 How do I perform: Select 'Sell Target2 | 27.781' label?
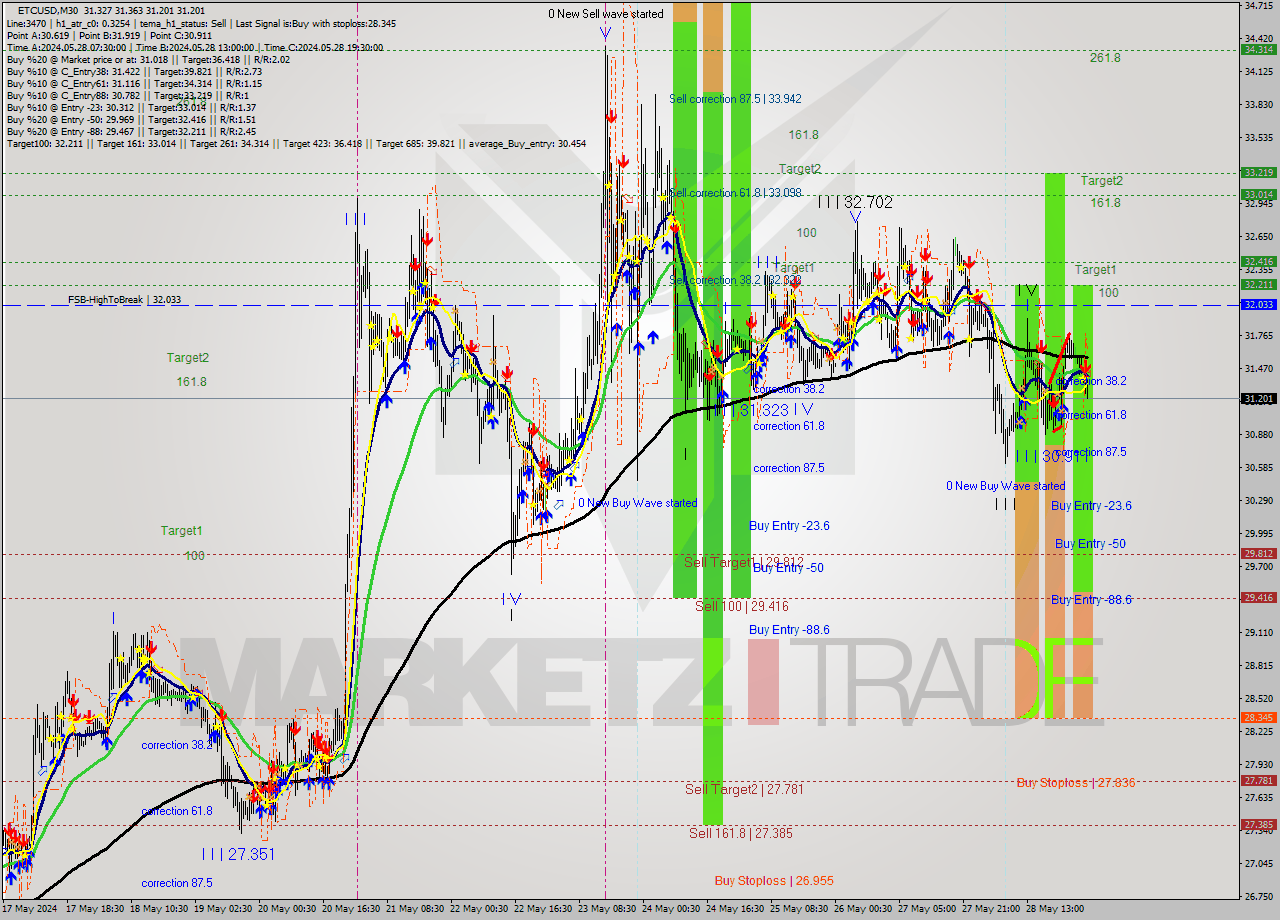click(x=744, y=789)
